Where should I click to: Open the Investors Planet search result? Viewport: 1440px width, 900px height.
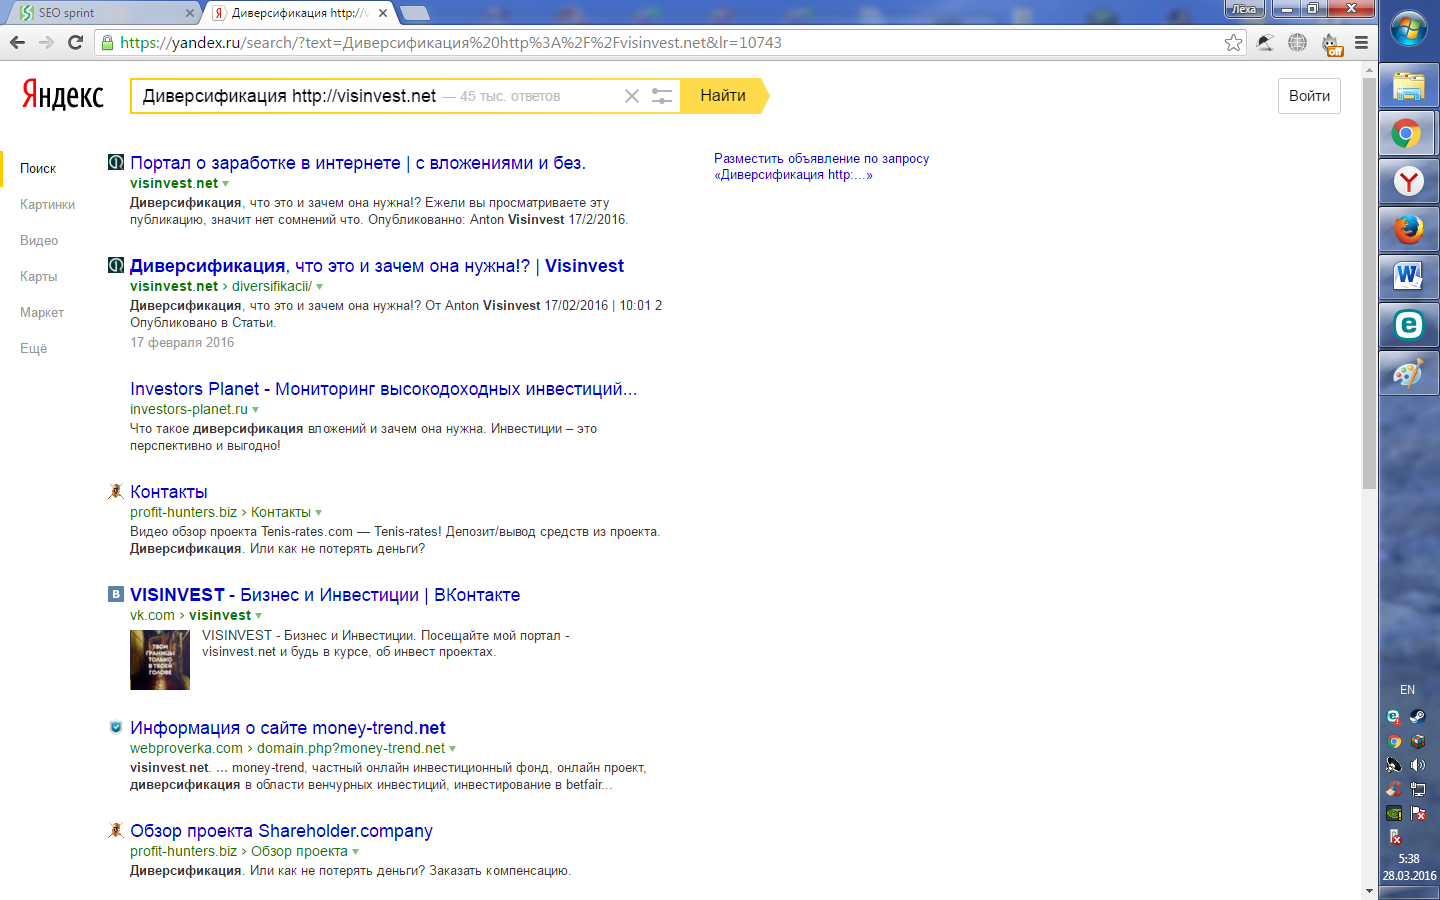click(x=383, y=389)
